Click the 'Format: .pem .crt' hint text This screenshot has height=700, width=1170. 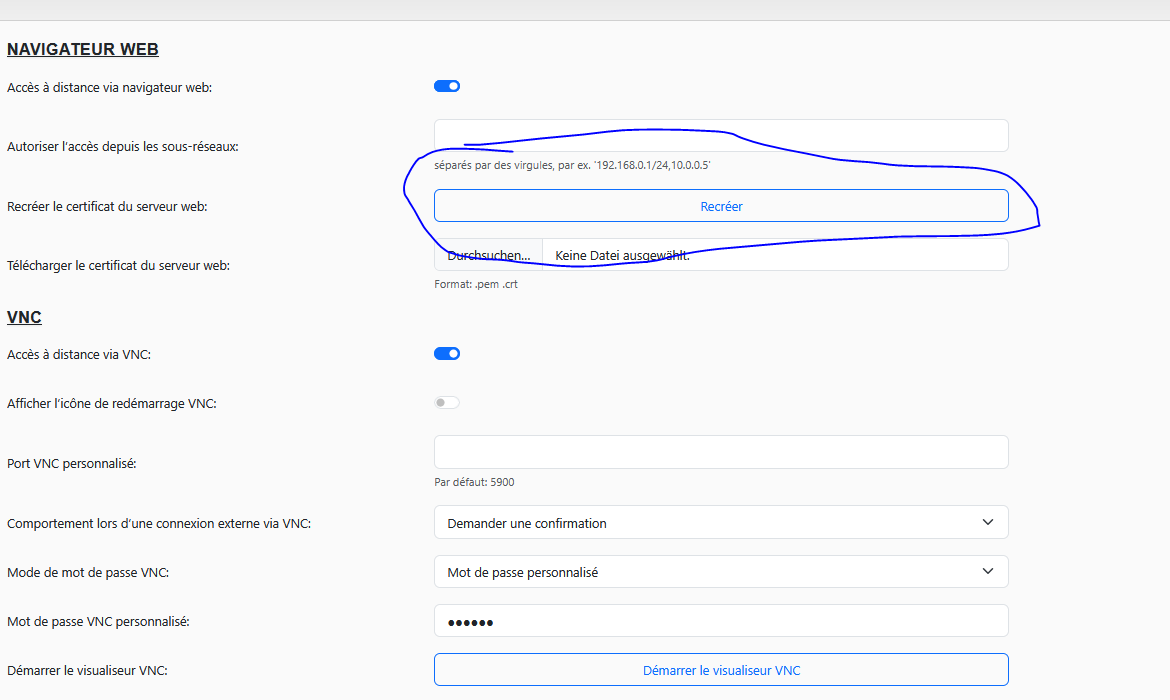[x=476, y=284]
